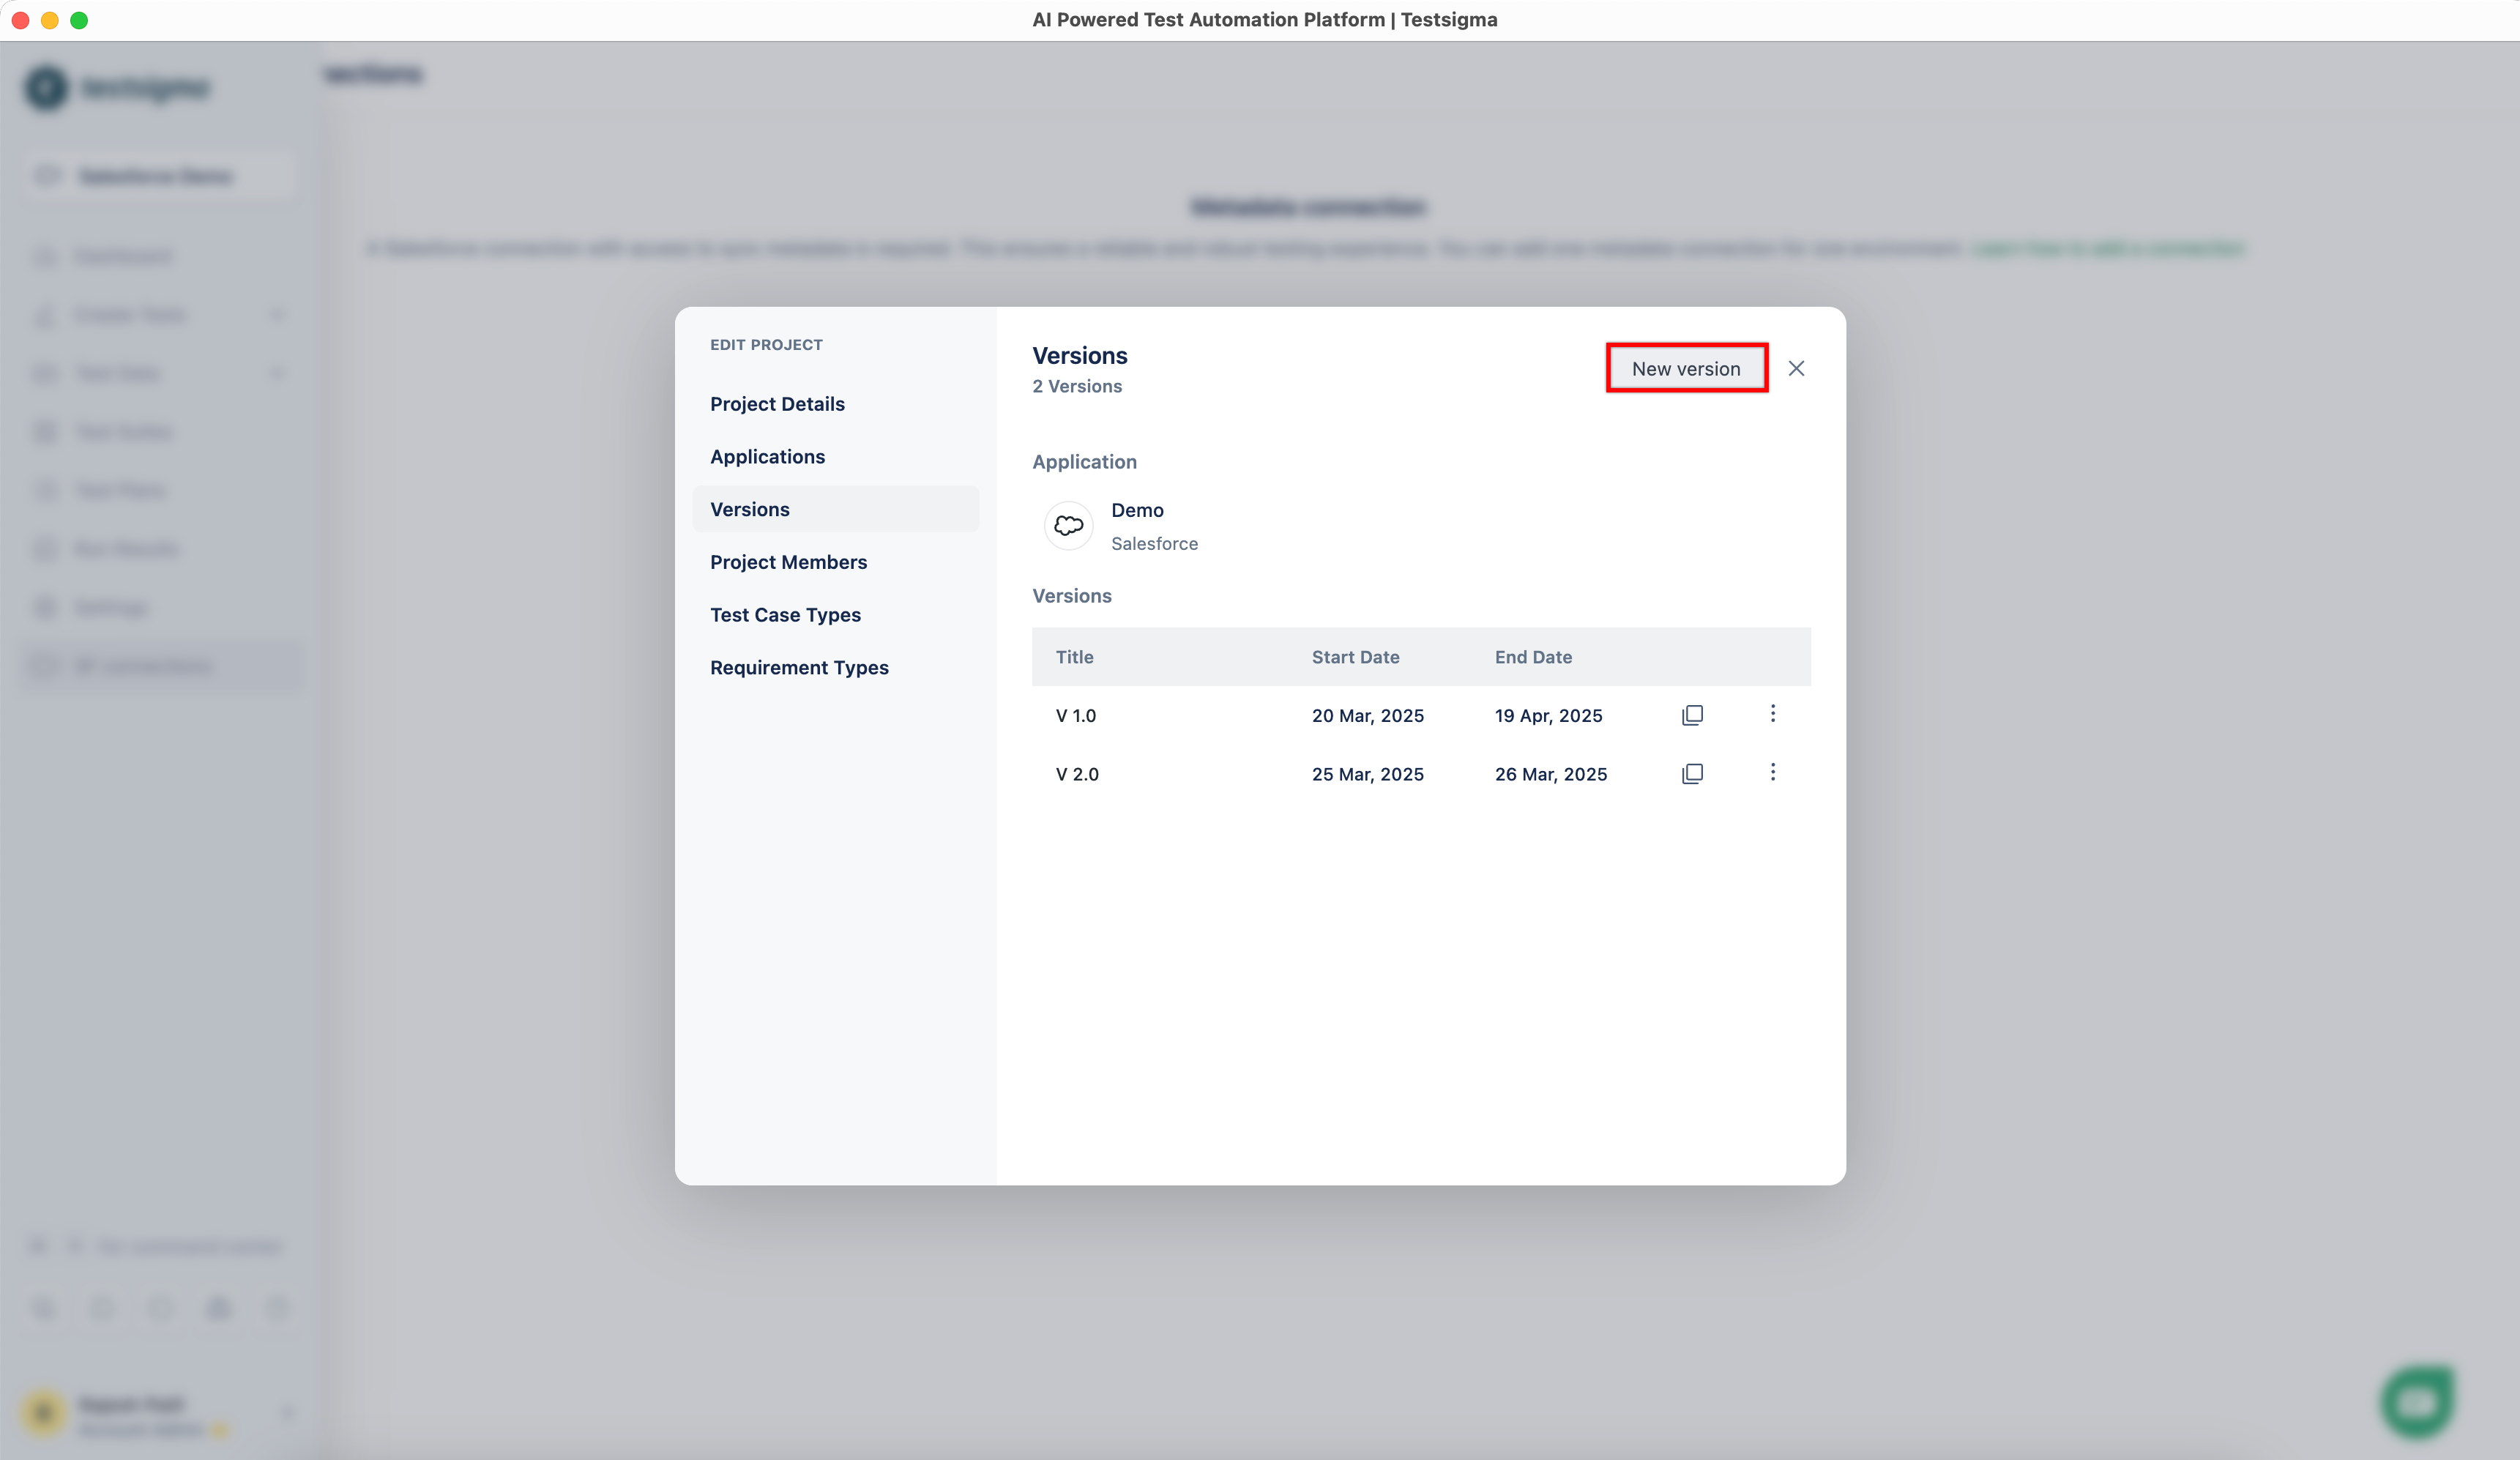The height and width of the screenshot is (1460, 2520).
Task: Open the three-dot menu for V 1.0
Action: tap(1772, 713)
